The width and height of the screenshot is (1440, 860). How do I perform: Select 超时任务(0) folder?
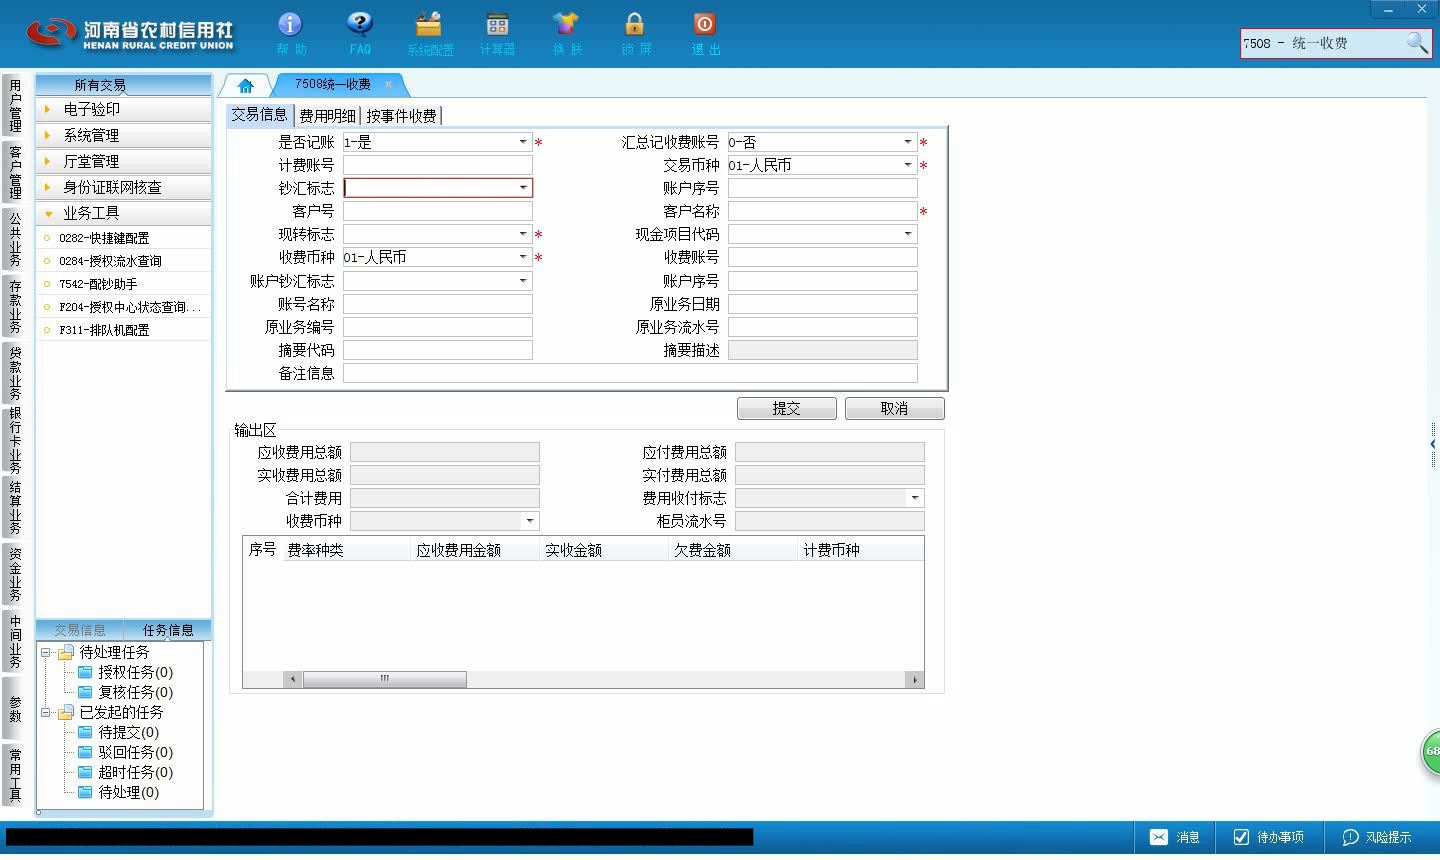click(126, 772)
